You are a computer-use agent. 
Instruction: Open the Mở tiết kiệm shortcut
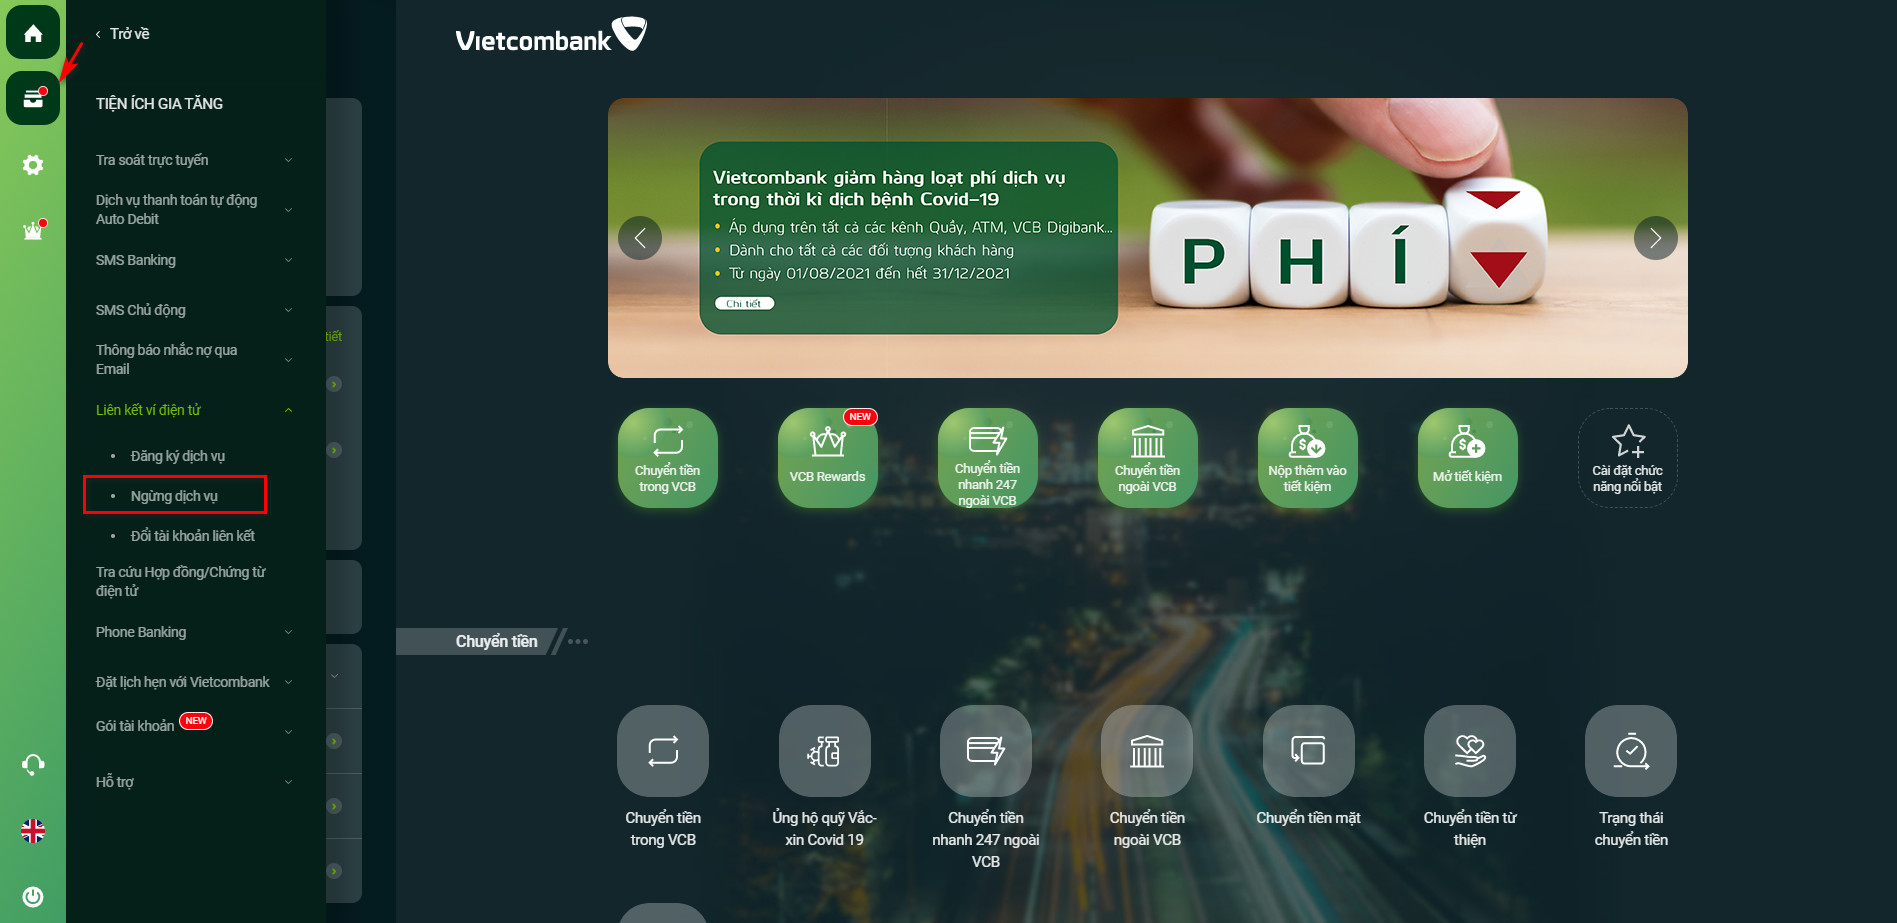[1468, 458]
